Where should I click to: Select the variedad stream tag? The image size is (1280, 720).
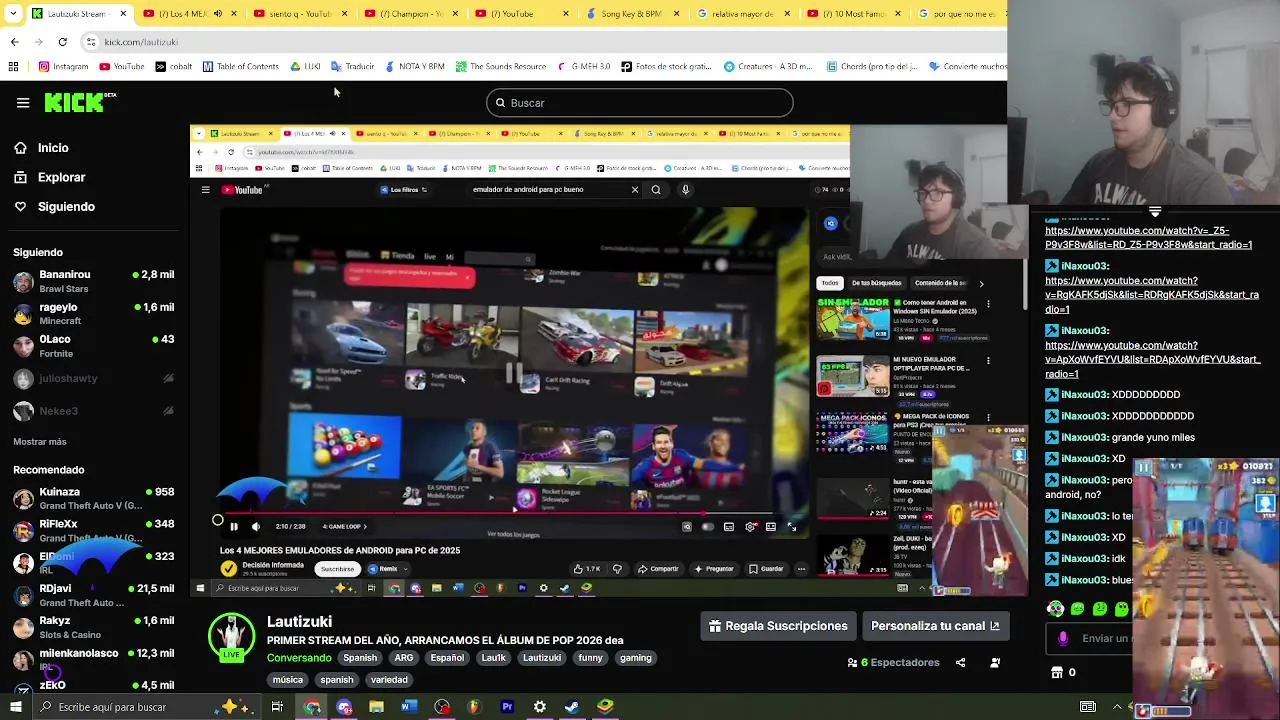tap(389, 680)
